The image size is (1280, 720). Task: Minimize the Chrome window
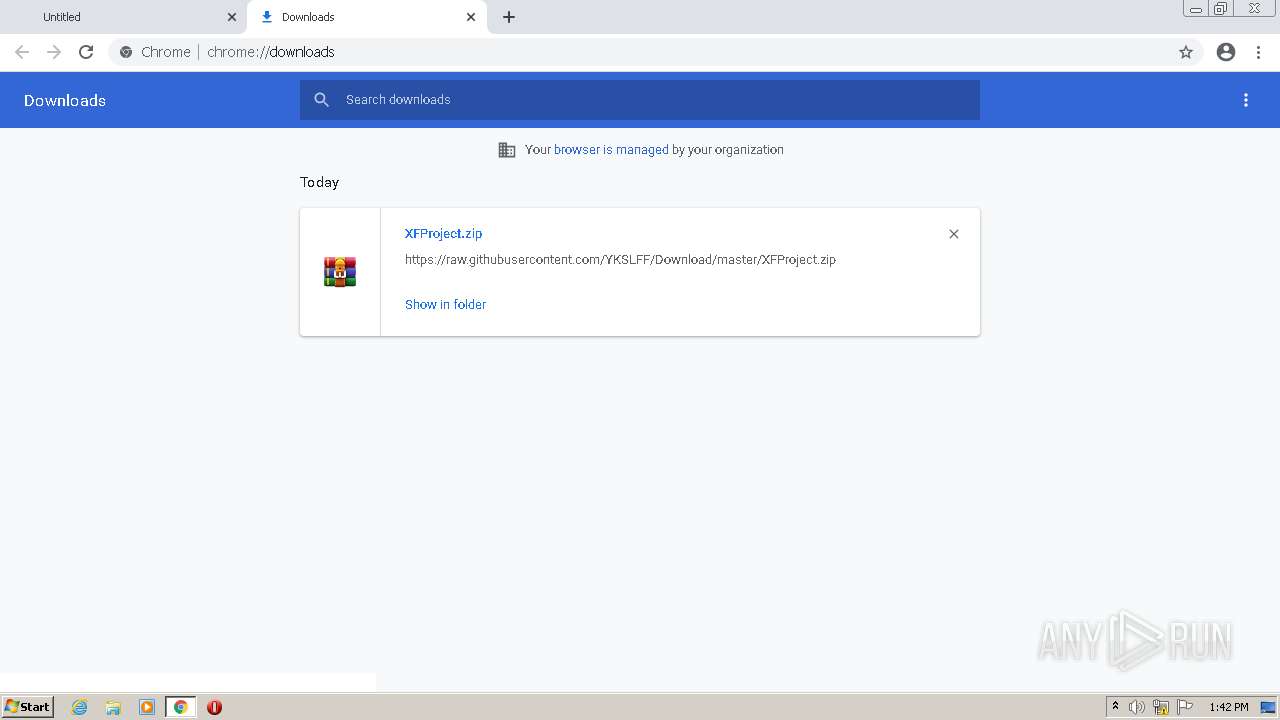(1196, 9)
